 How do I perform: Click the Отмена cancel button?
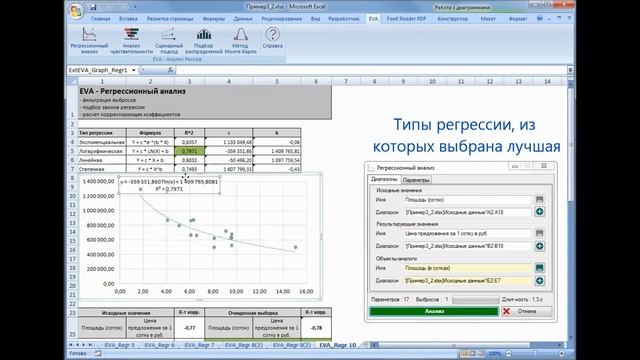click(x=526, y=311)
